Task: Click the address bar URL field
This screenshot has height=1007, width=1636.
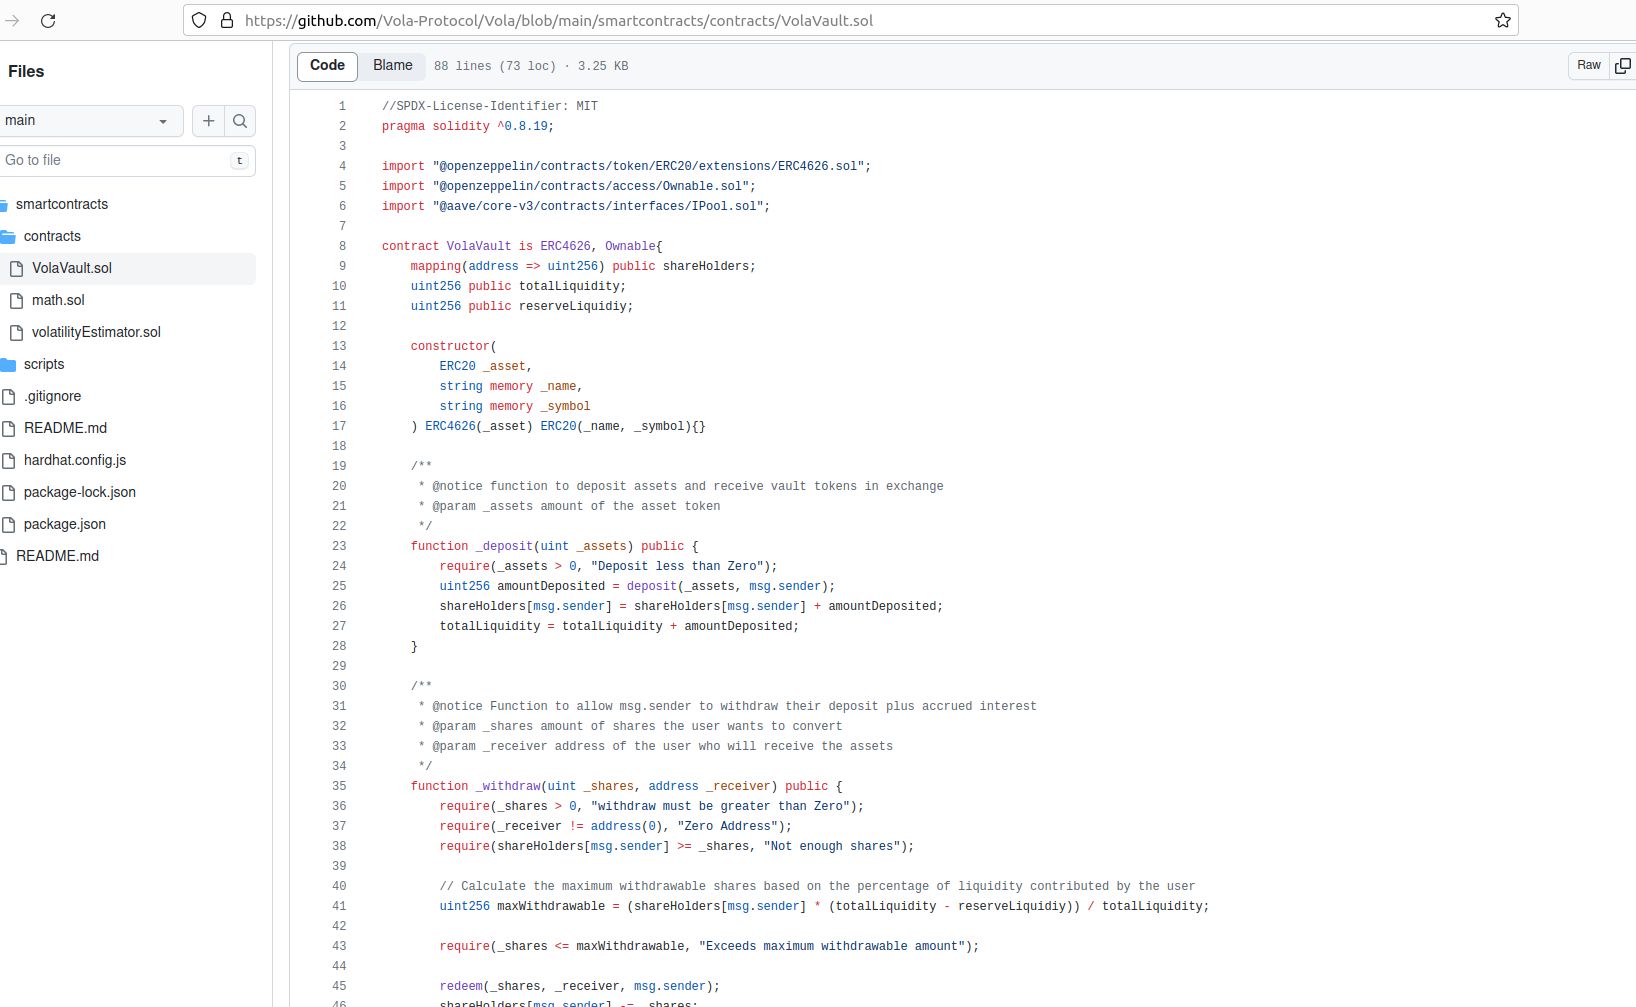Action: pos(850,20)
